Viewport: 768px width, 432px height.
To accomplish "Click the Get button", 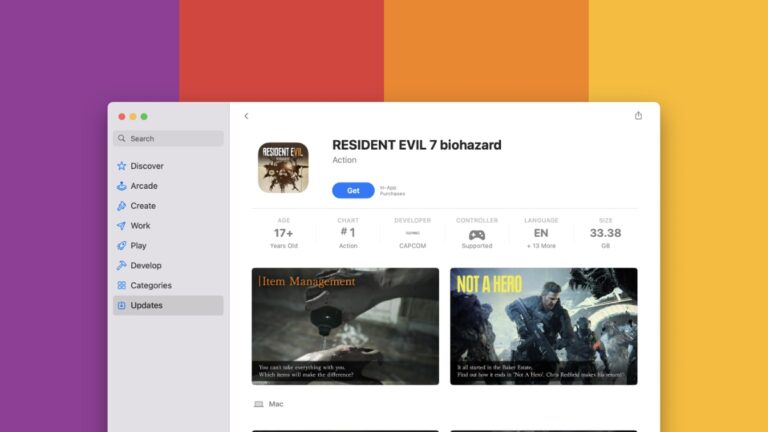I will [353, 191].
